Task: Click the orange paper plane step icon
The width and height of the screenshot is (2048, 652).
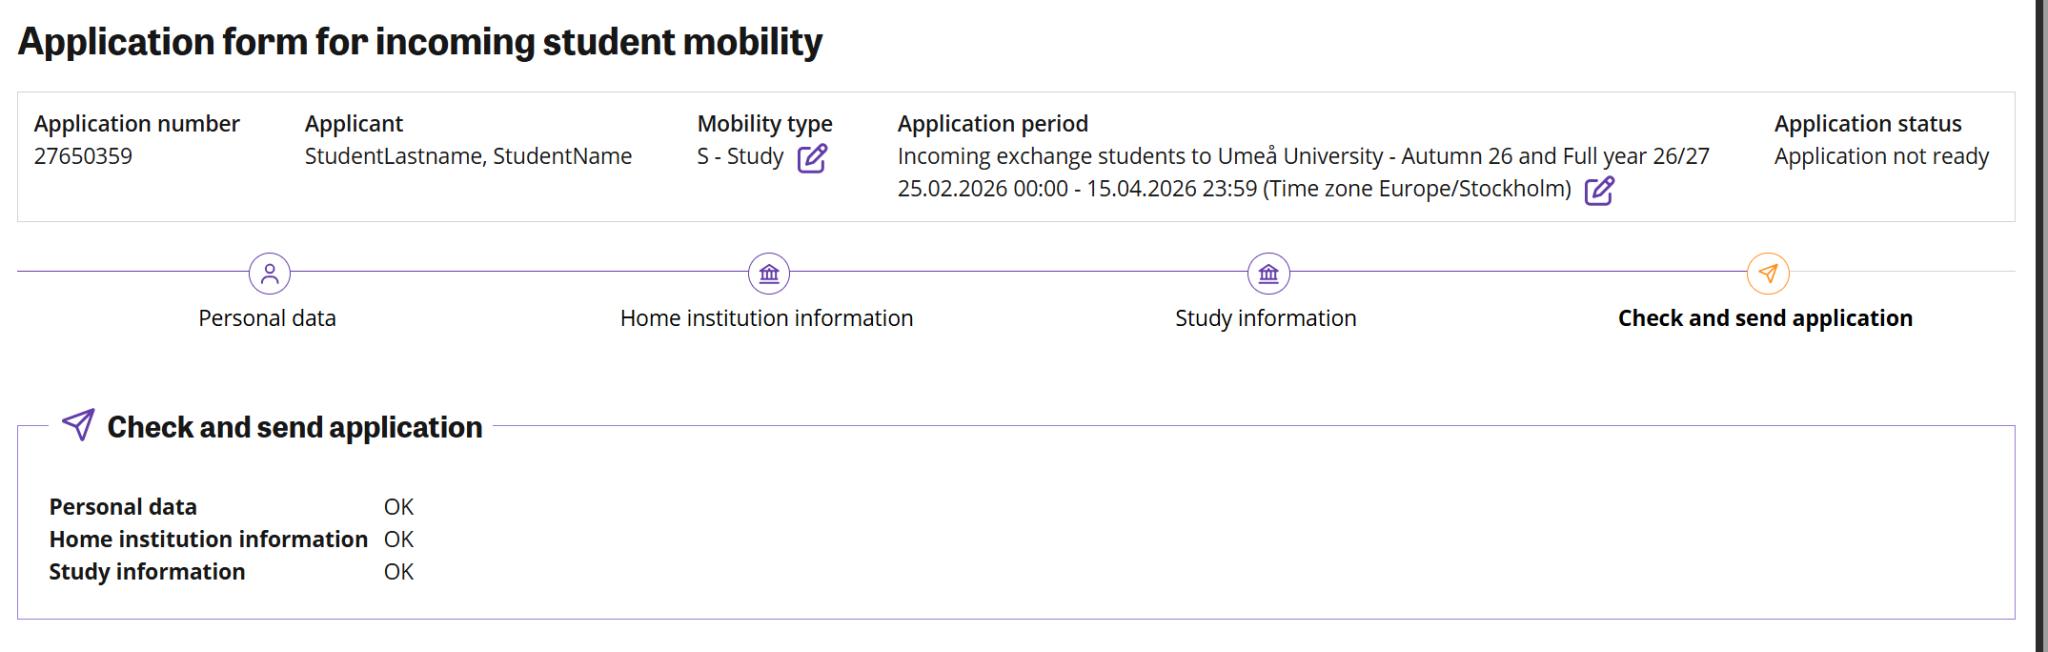Action: pyautogui.click(x=1768, y=273)
